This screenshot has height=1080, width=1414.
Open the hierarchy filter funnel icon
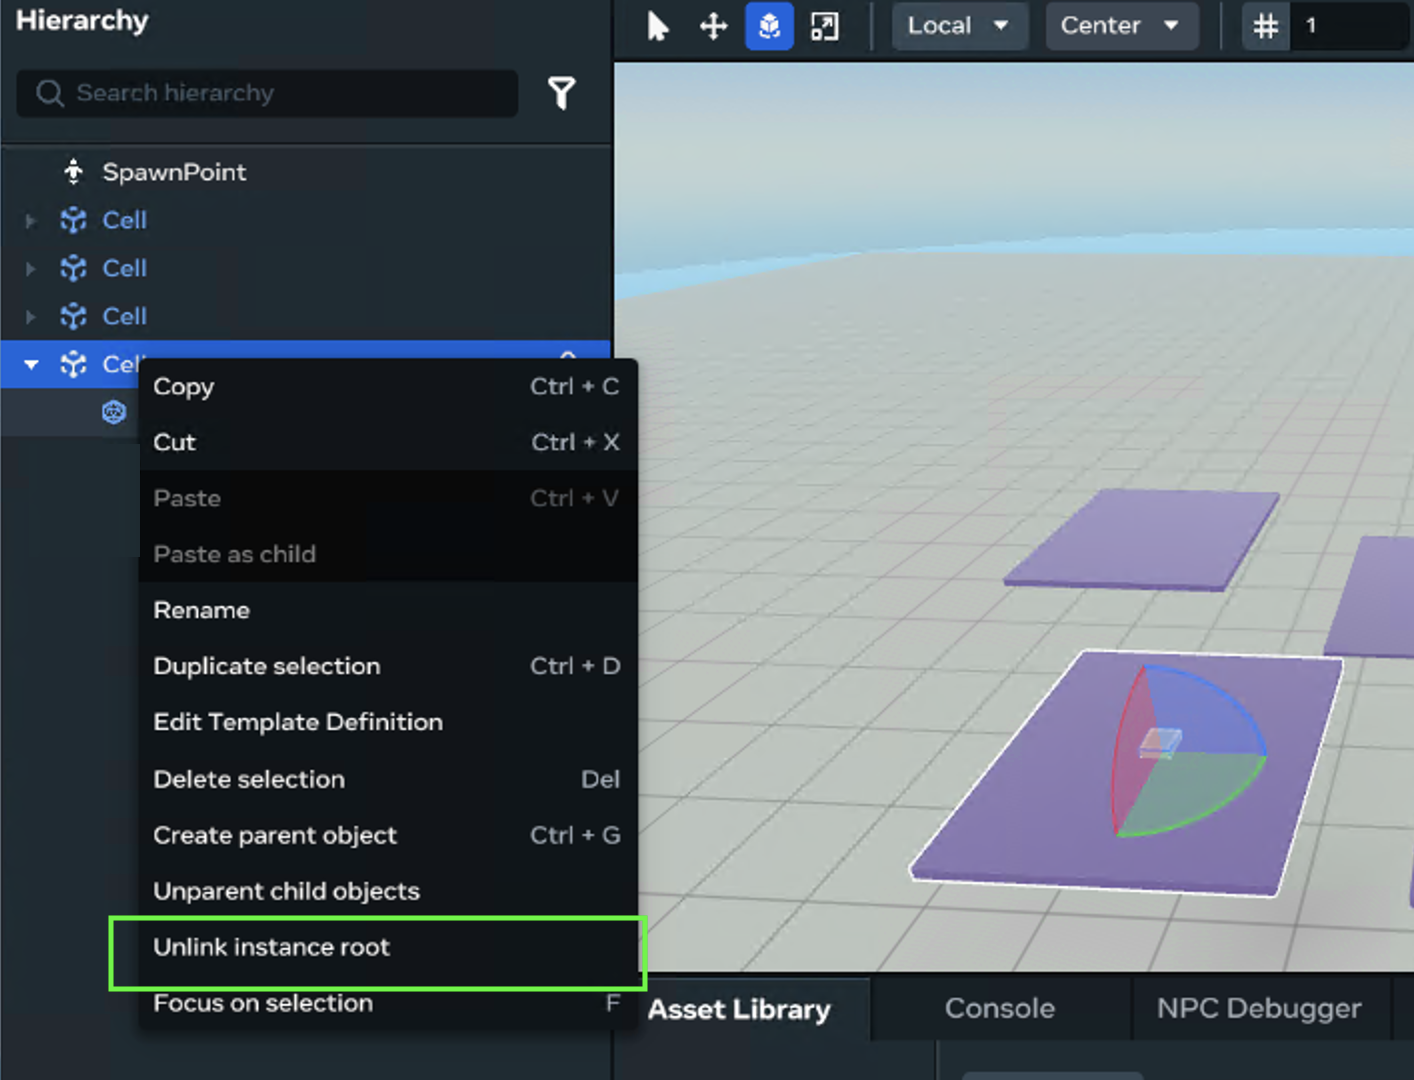pyautogui.click(x=562, y=93)
